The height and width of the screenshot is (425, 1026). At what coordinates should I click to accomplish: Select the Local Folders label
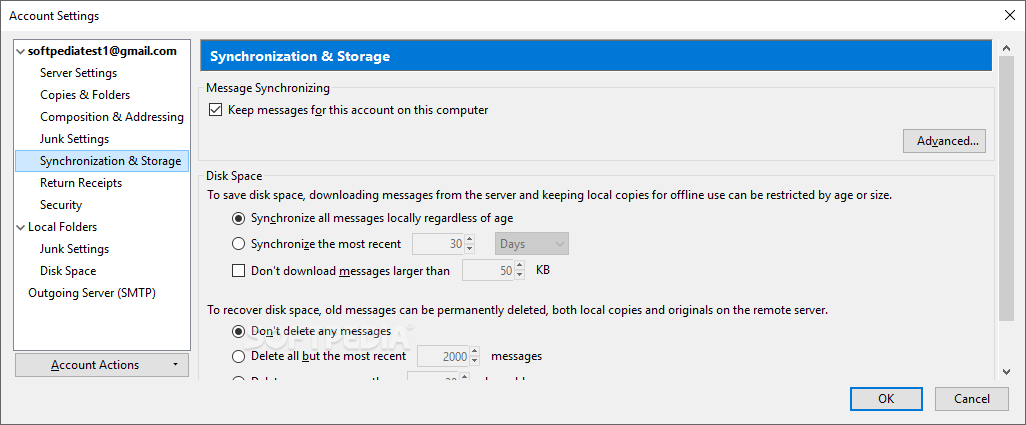click(62, 227)
